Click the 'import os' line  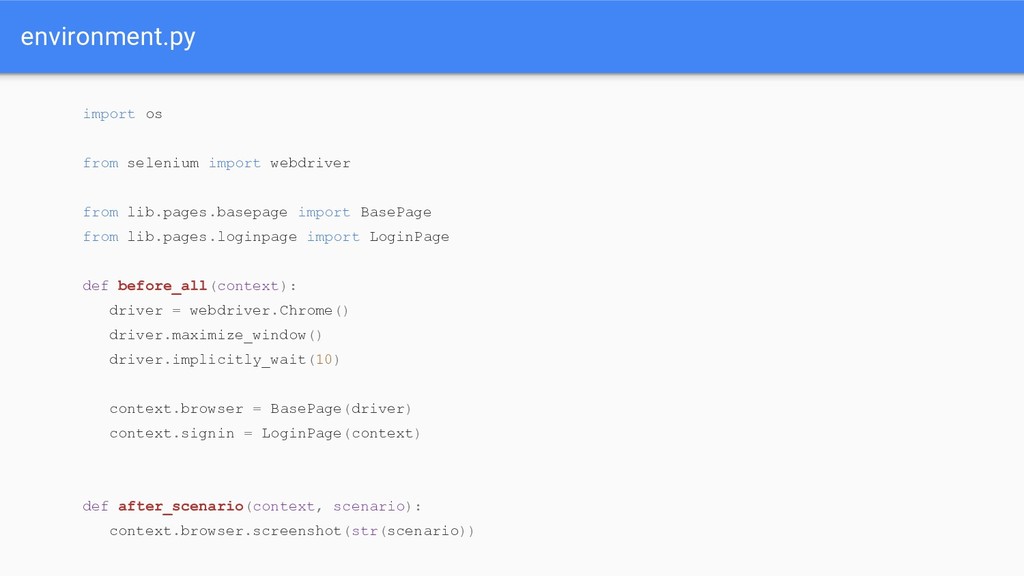122,114
